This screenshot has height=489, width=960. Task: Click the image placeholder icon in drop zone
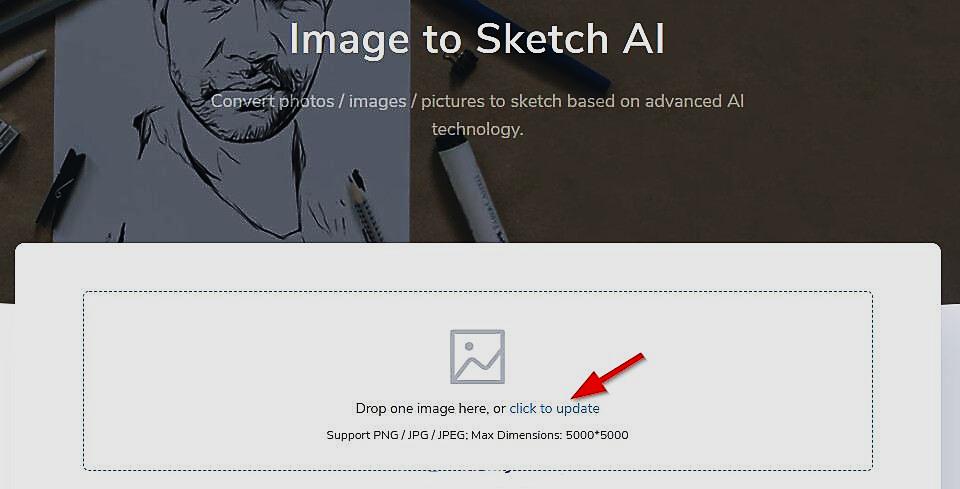pos(478,357)
